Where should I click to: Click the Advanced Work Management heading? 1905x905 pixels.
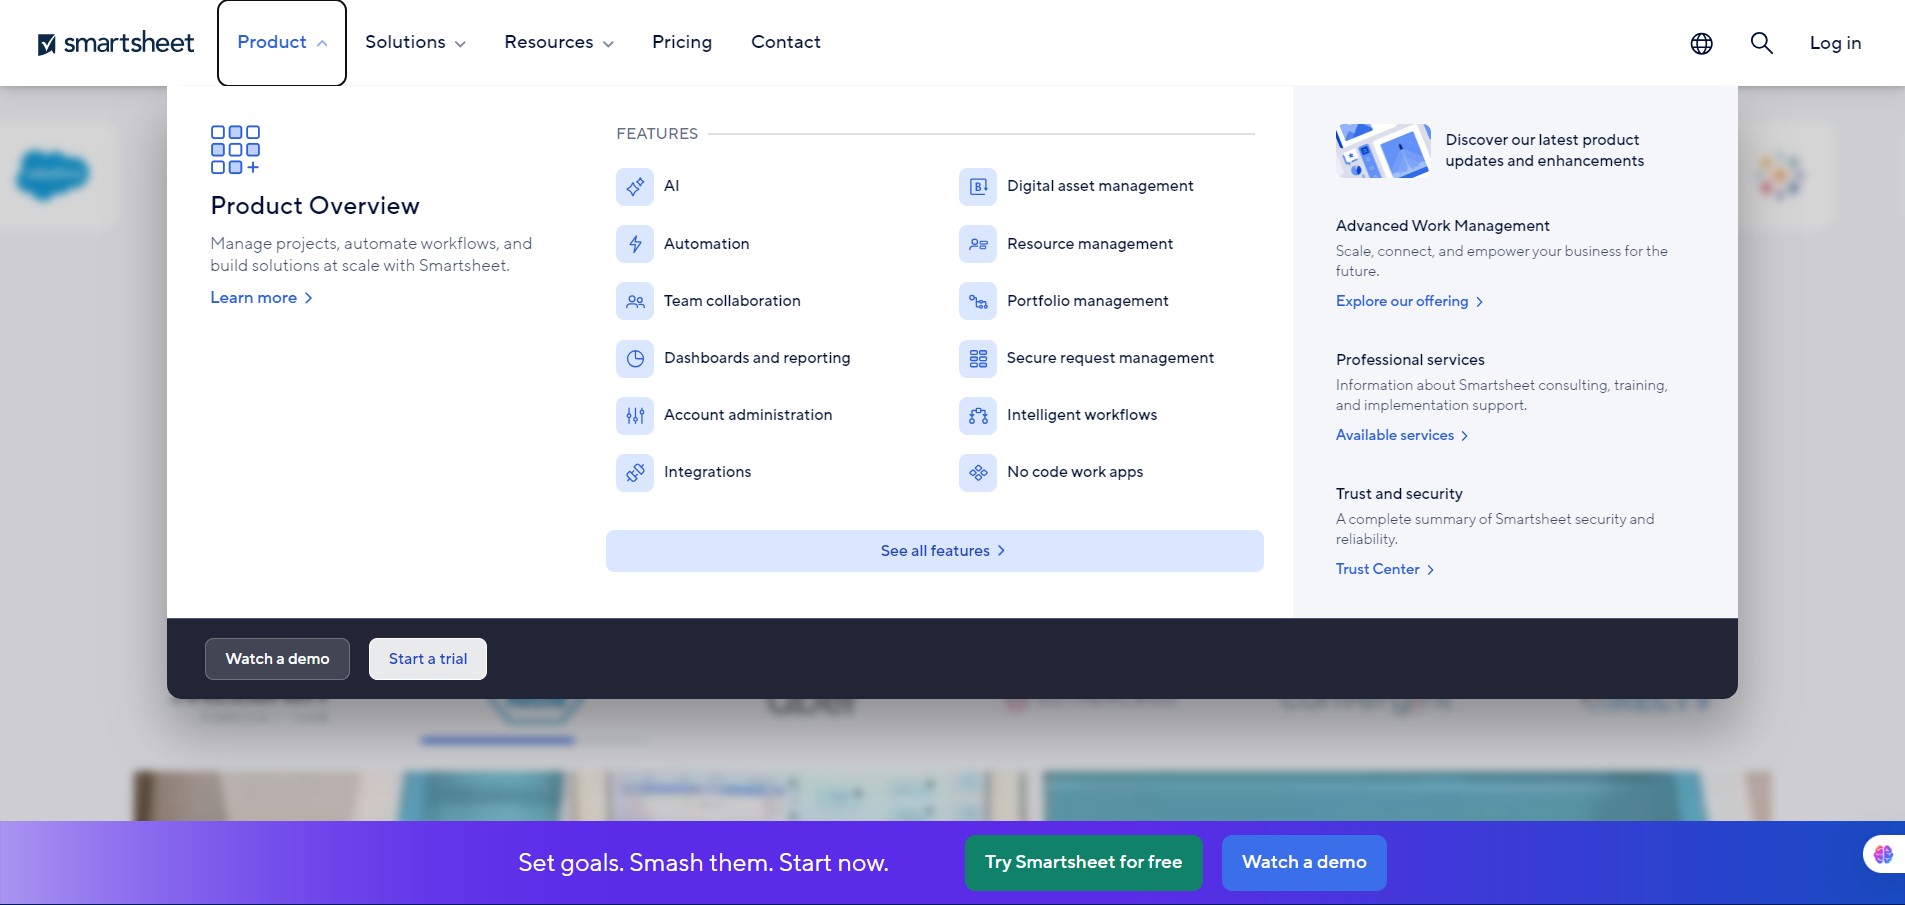click(x=1442, y=226)
